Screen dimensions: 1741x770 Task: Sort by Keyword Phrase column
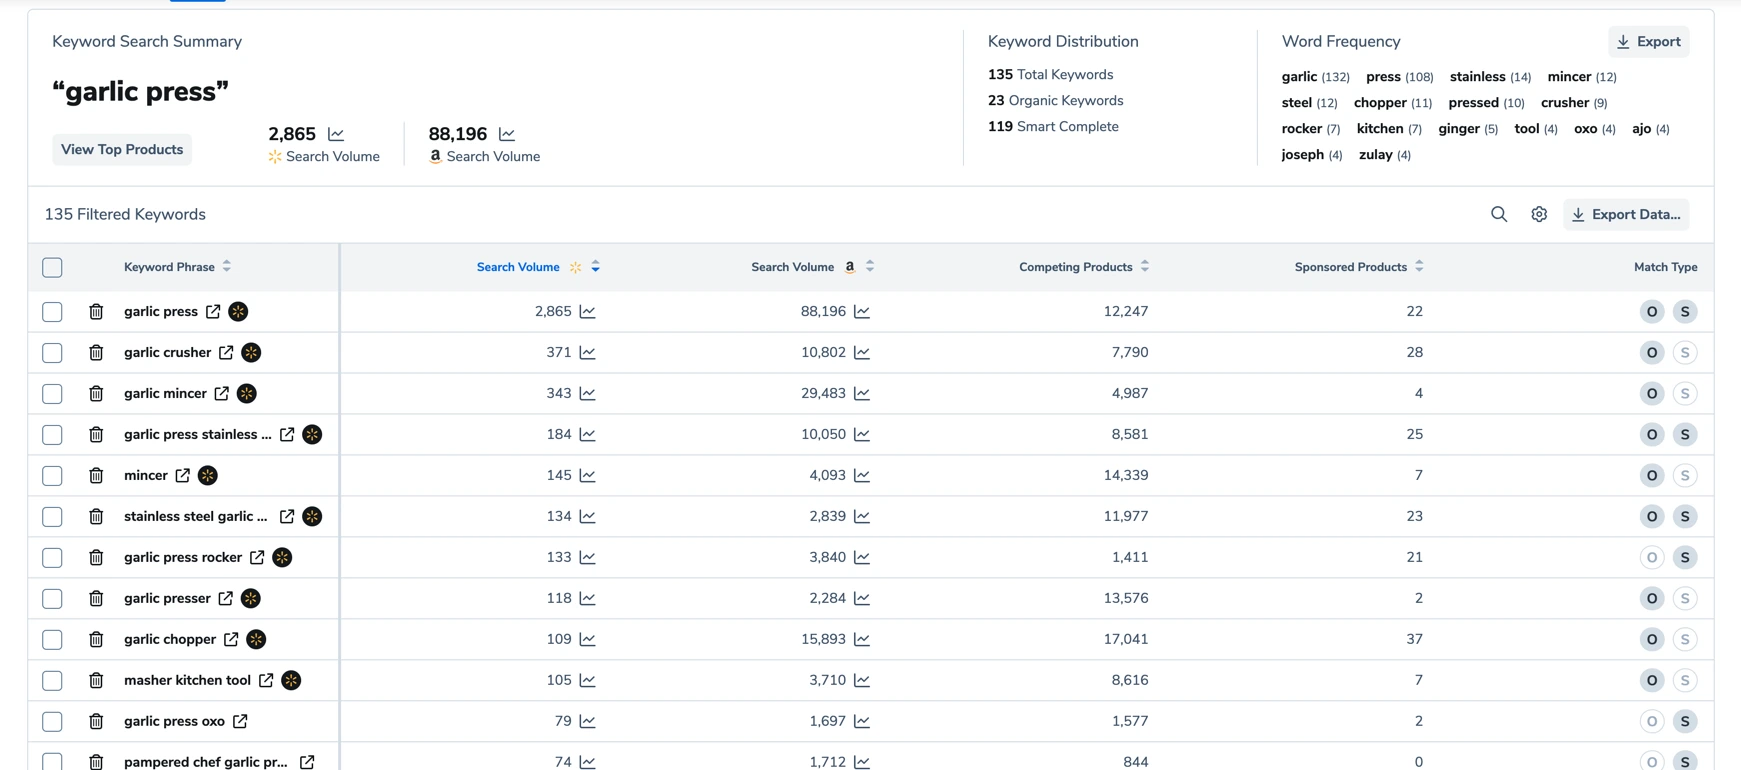pos(227,267)
